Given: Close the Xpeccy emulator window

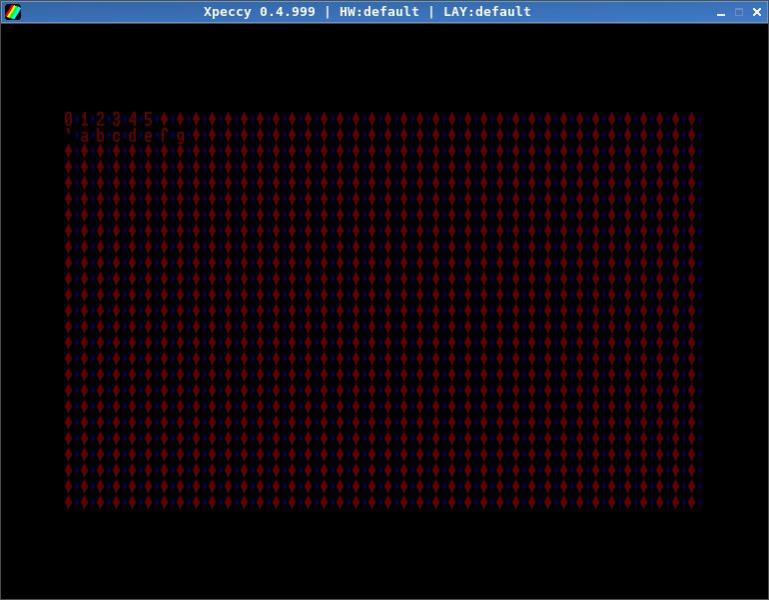Looking at the screenshot, I should click(756, 12).
